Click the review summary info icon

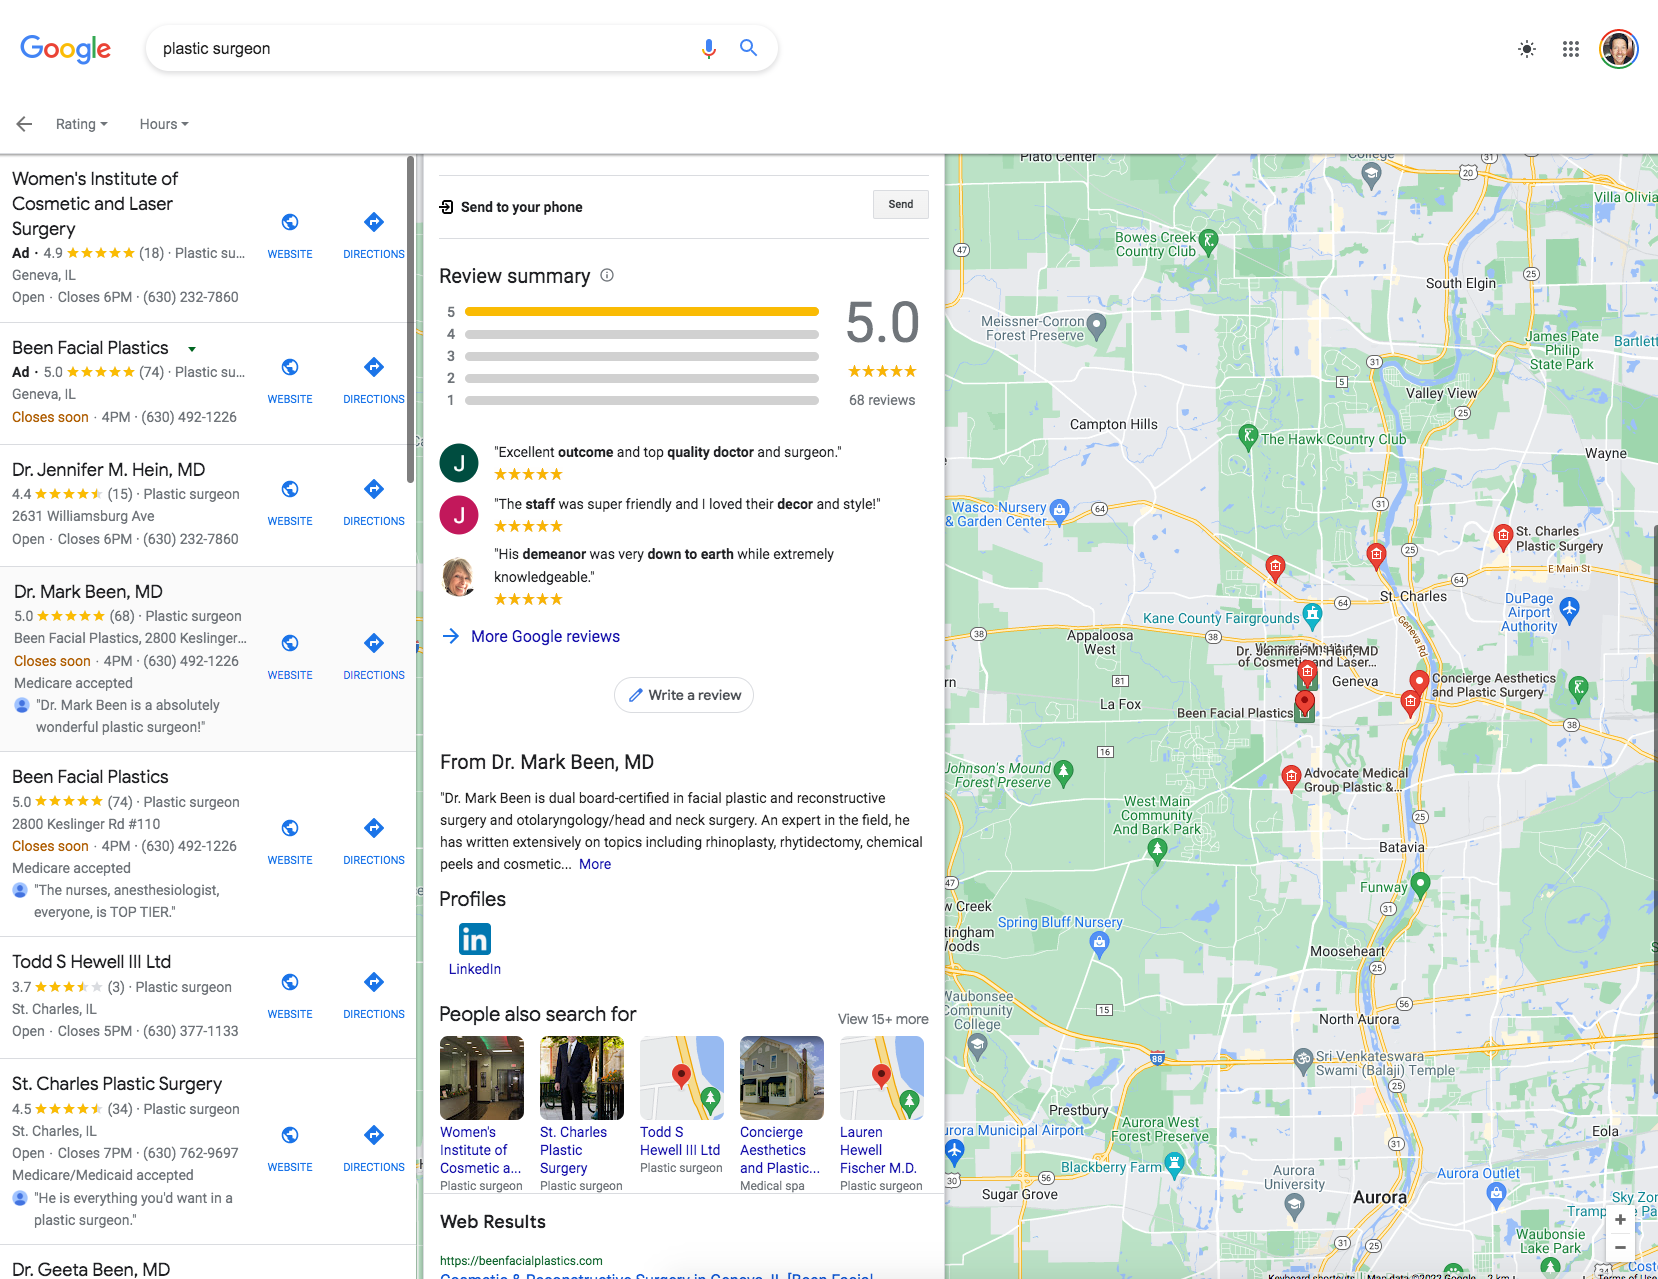(607, 275)
